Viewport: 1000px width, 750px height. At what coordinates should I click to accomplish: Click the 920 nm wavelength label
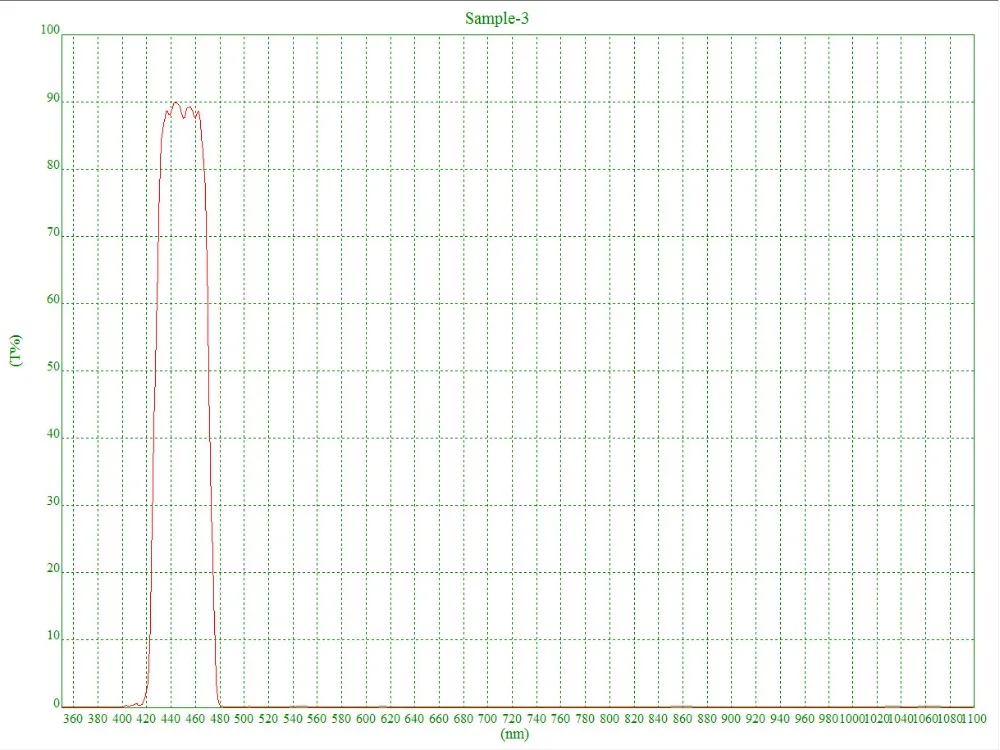(x=755, y=719)
